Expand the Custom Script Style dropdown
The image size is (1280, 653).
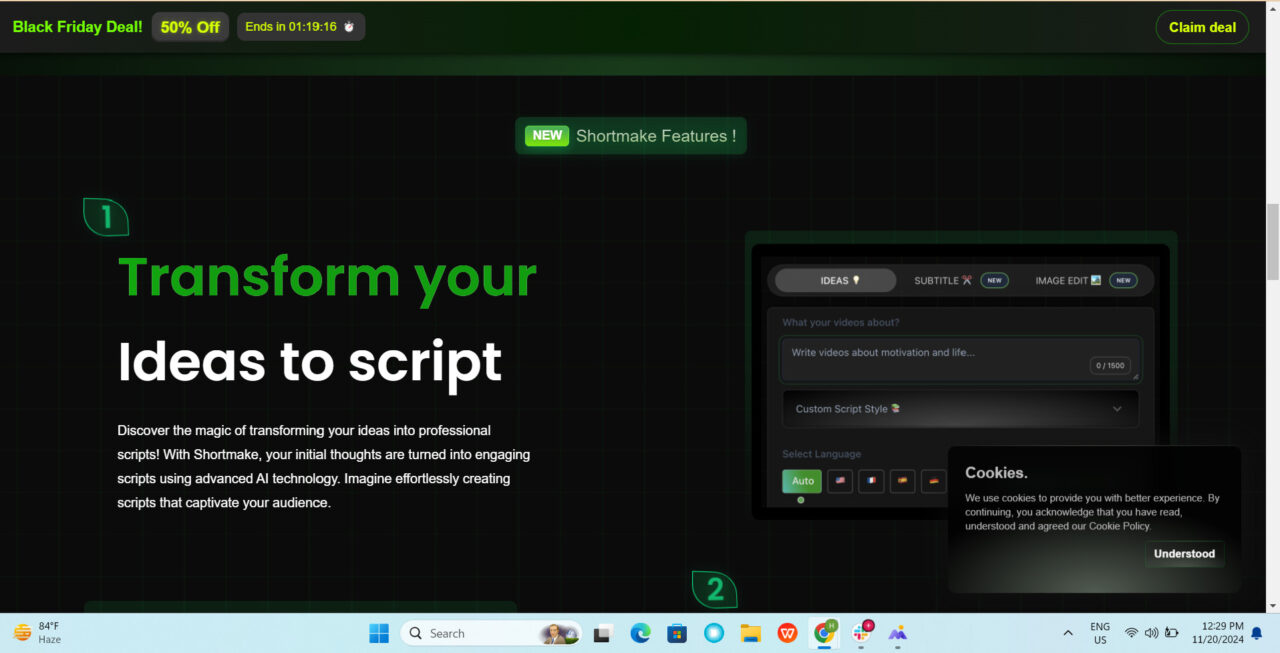[x=959, y=409]
